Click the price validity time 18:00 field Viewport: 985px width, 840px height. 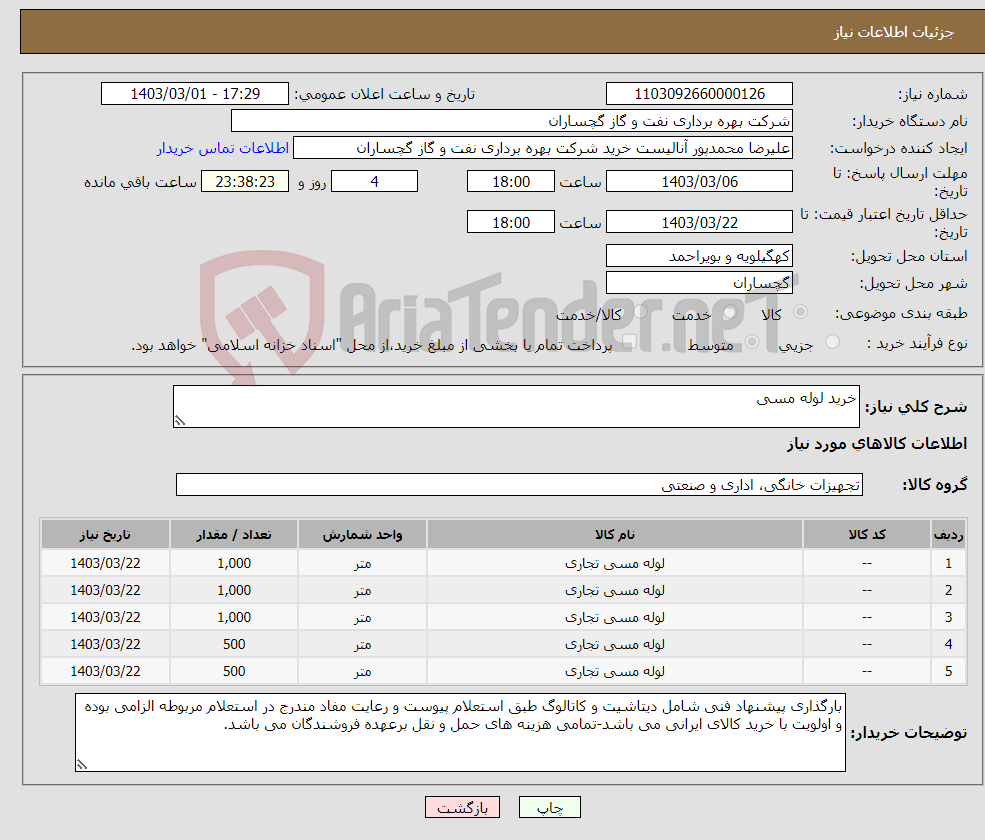(511, 222)
